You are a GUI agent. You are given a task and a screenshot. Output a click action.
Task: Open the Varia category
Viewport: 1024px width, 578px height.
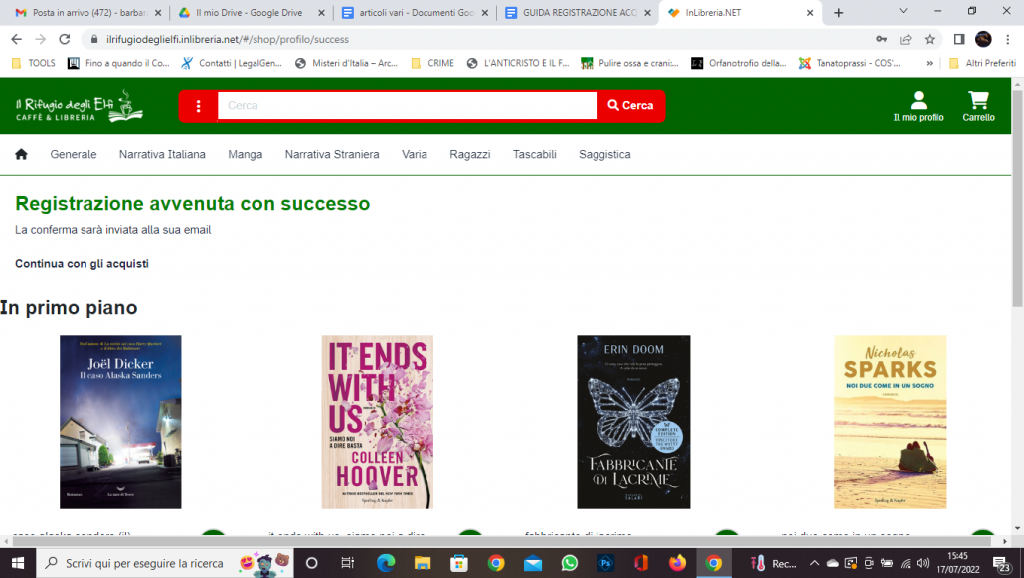(414, 154)
